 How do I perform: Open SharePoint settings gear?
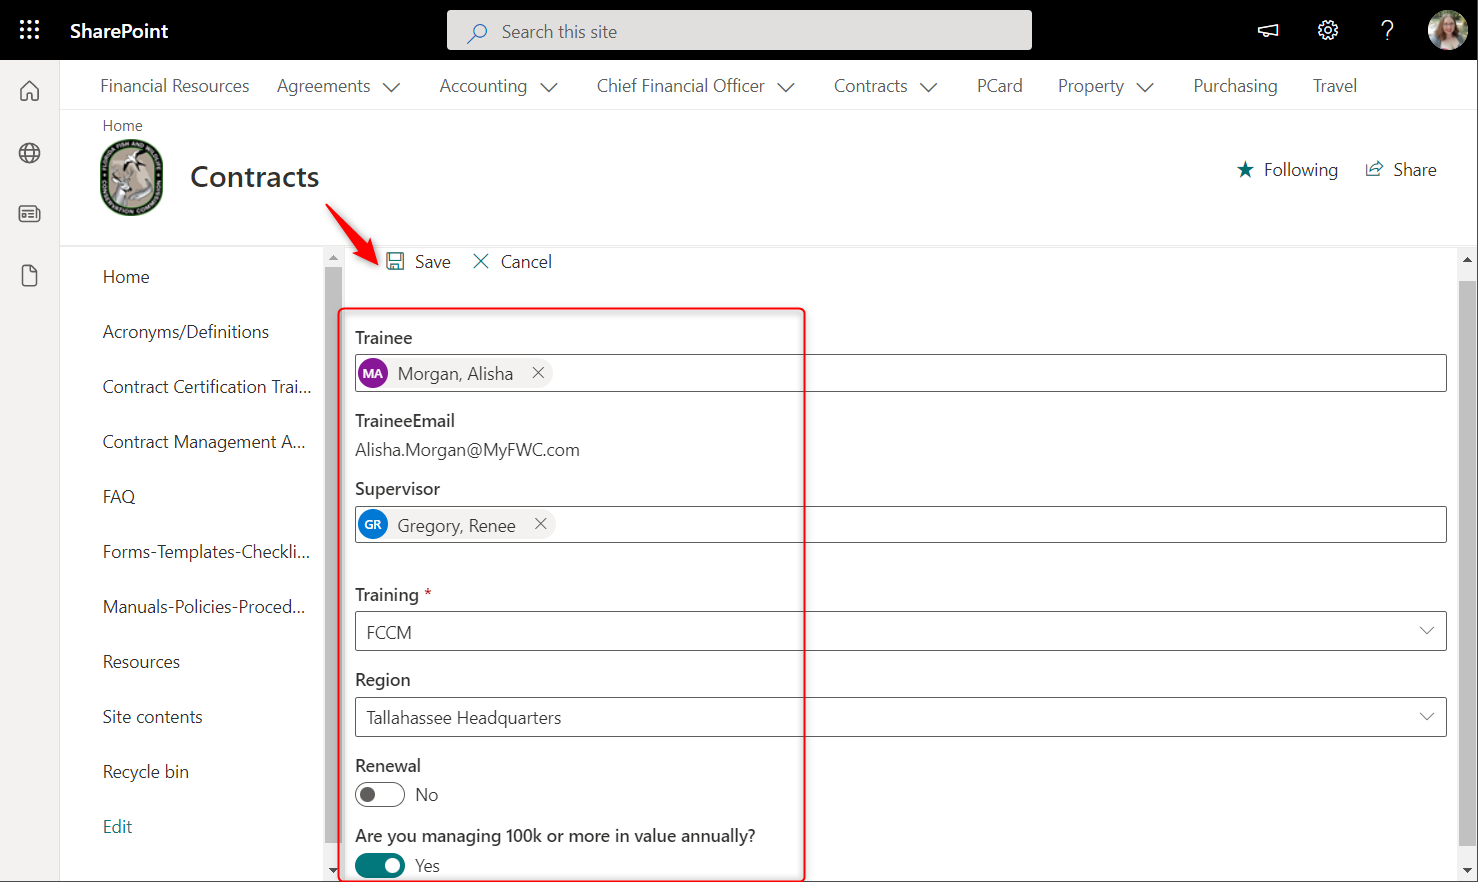coord(1327,30)
